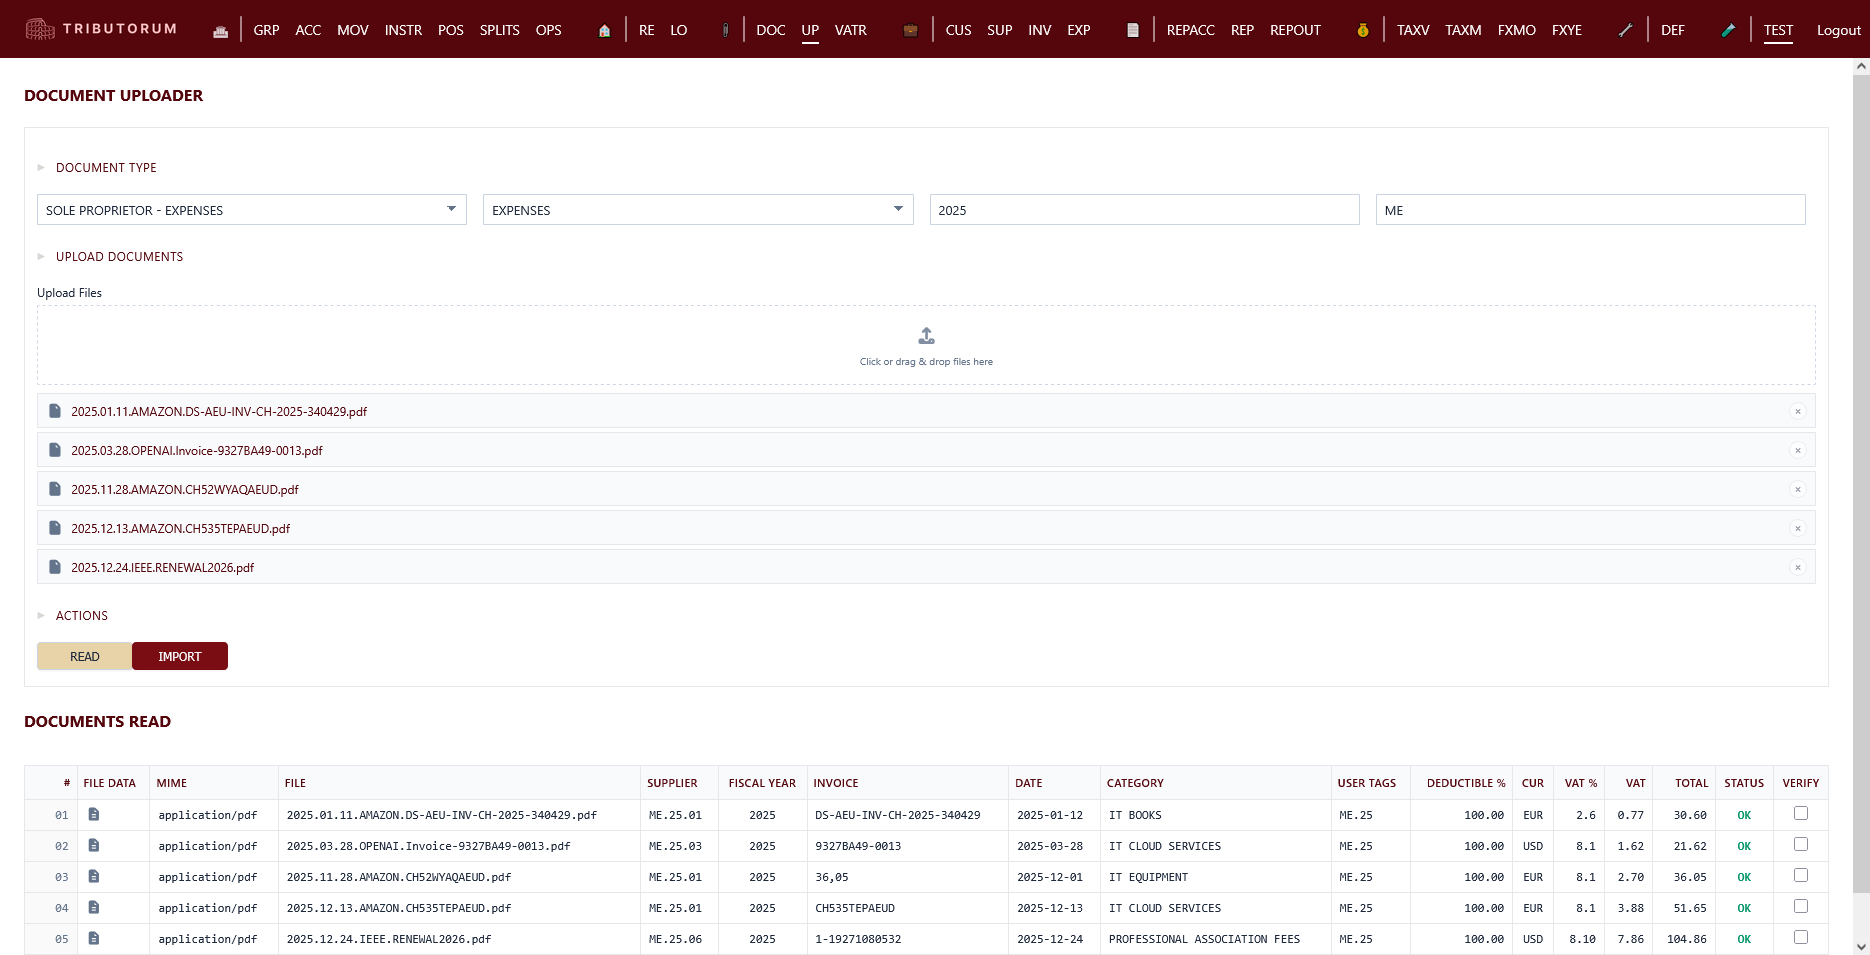Click the upload arrow icon in drop zone
The width and height of the screenshot is (1870, 955).
pyautogui.click(x=926, y=336)
